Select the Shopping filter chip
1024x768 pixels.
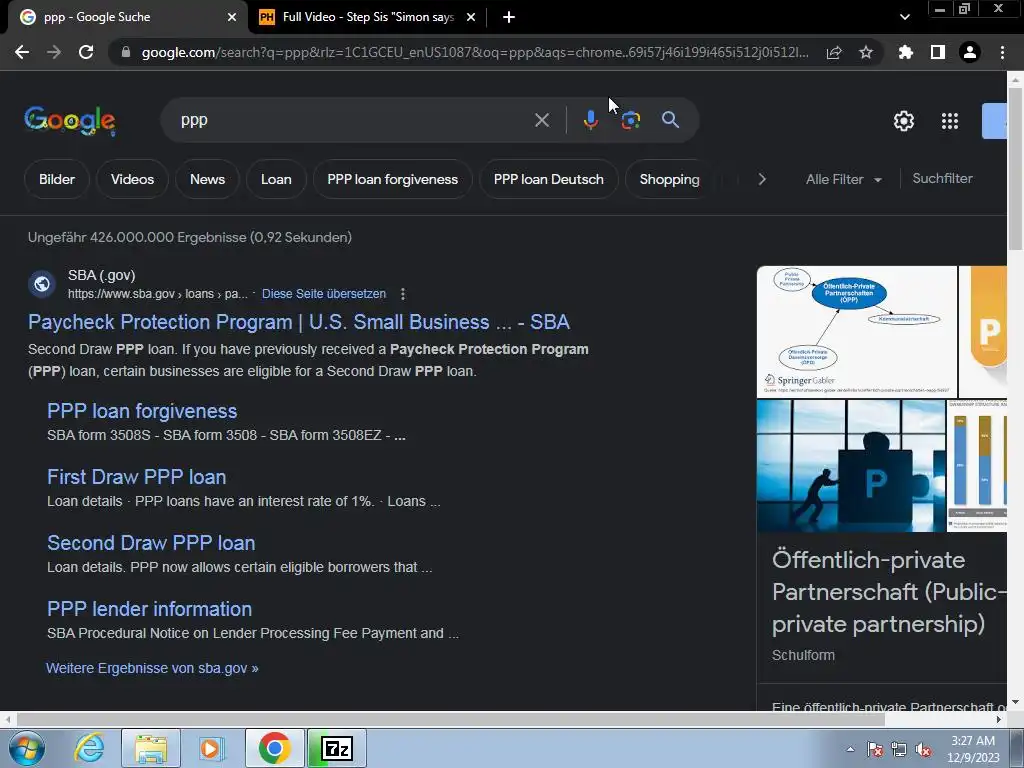tap(669, 179)
